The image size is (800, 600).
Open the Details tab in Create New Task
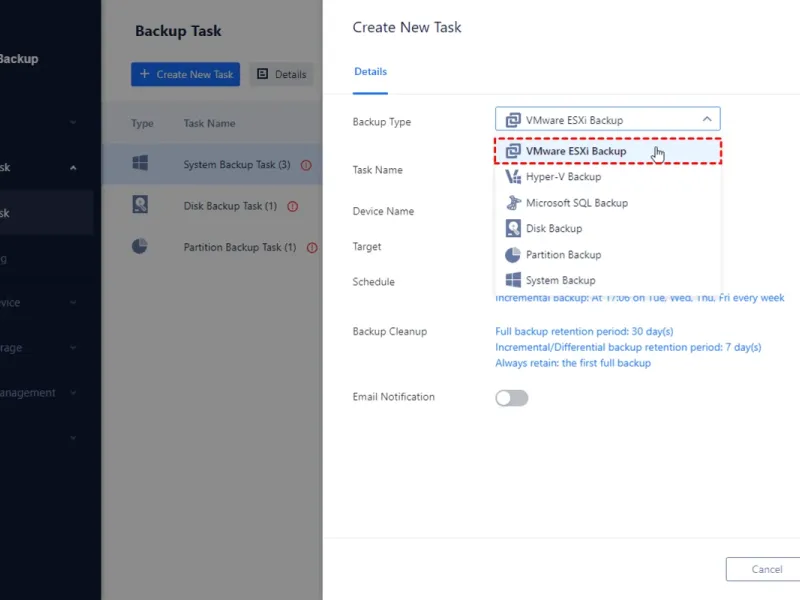[370, 72]
